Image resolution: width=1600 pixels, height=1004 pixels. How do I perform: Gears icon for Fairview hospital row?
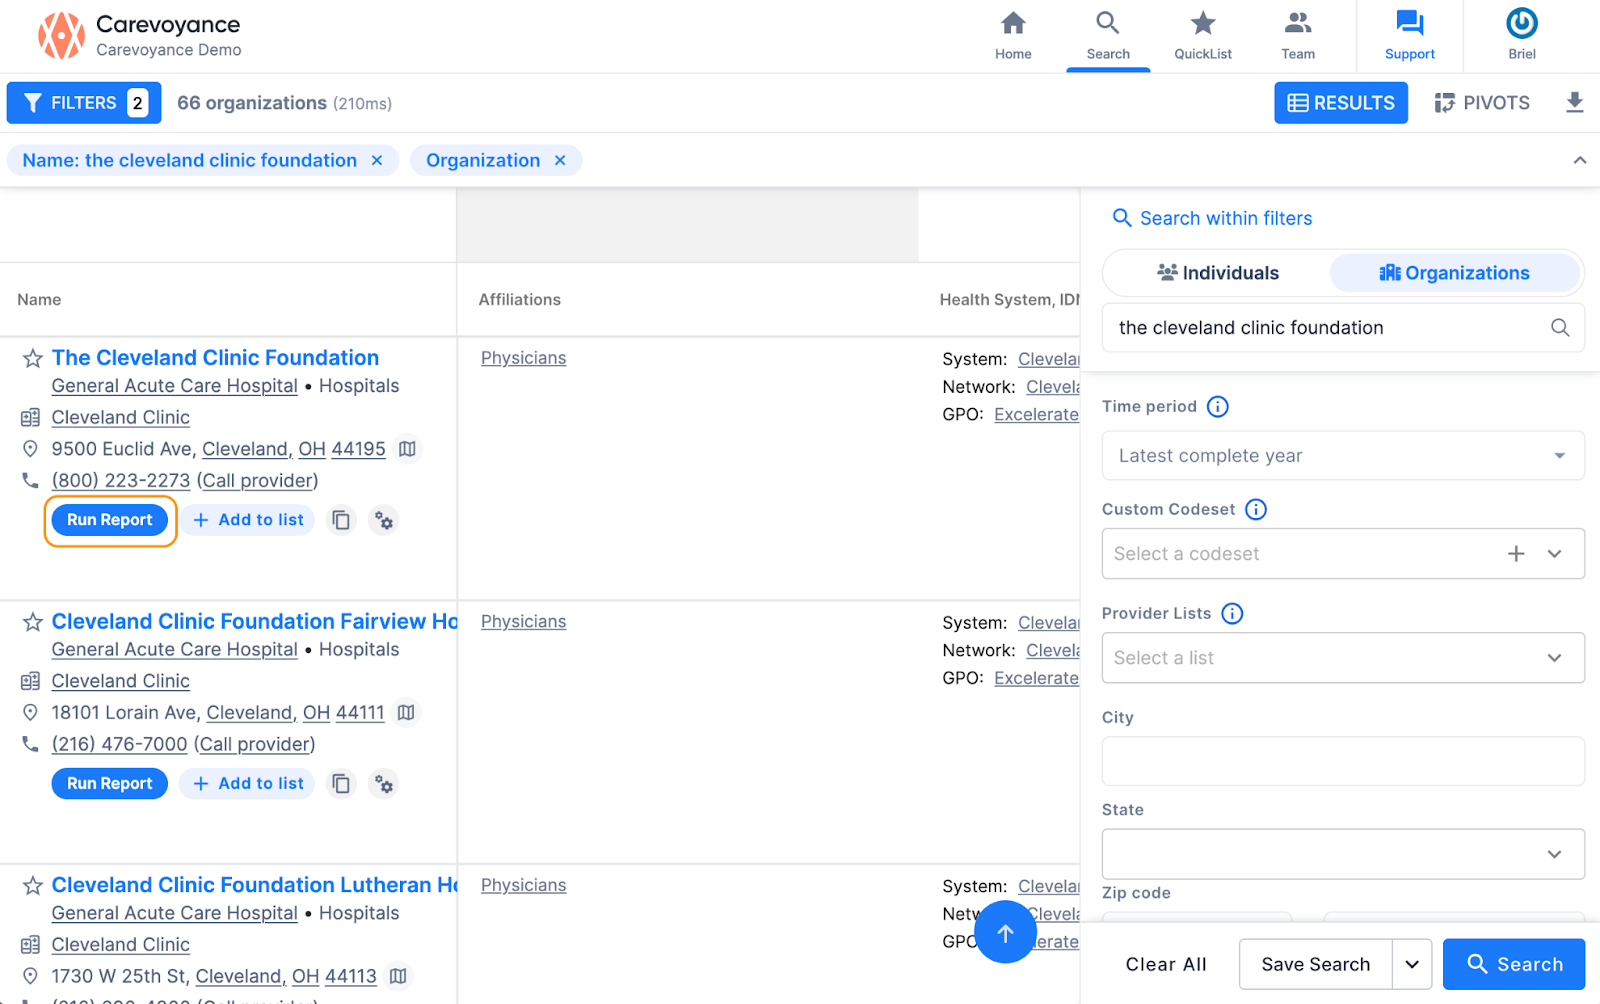pyautogui.click(x=384, y=784)
